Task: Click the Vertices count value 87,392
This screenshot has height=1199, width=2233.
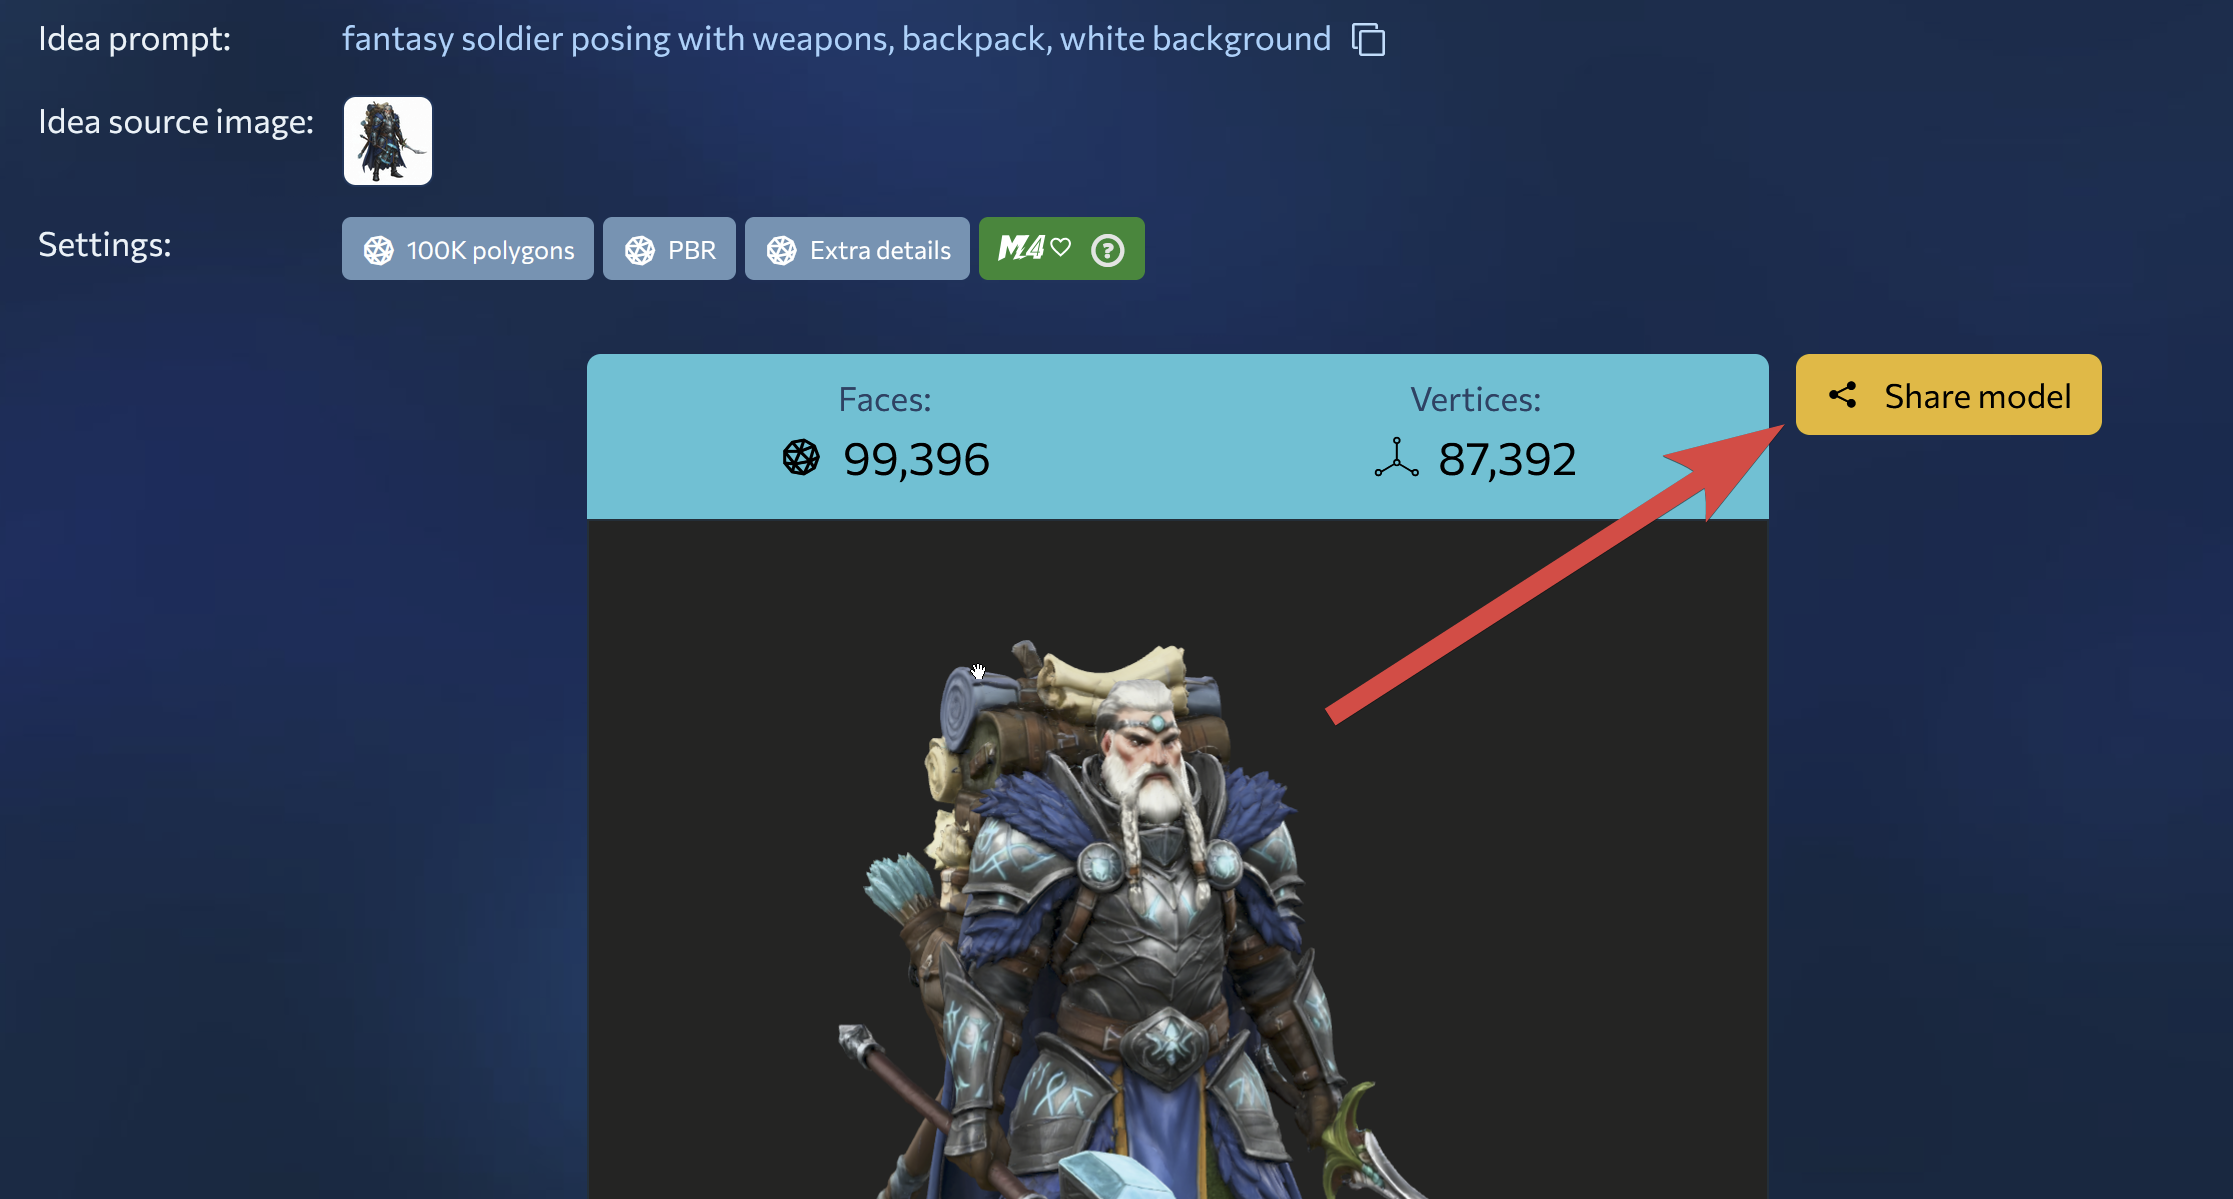Action: coord(1507,460)
